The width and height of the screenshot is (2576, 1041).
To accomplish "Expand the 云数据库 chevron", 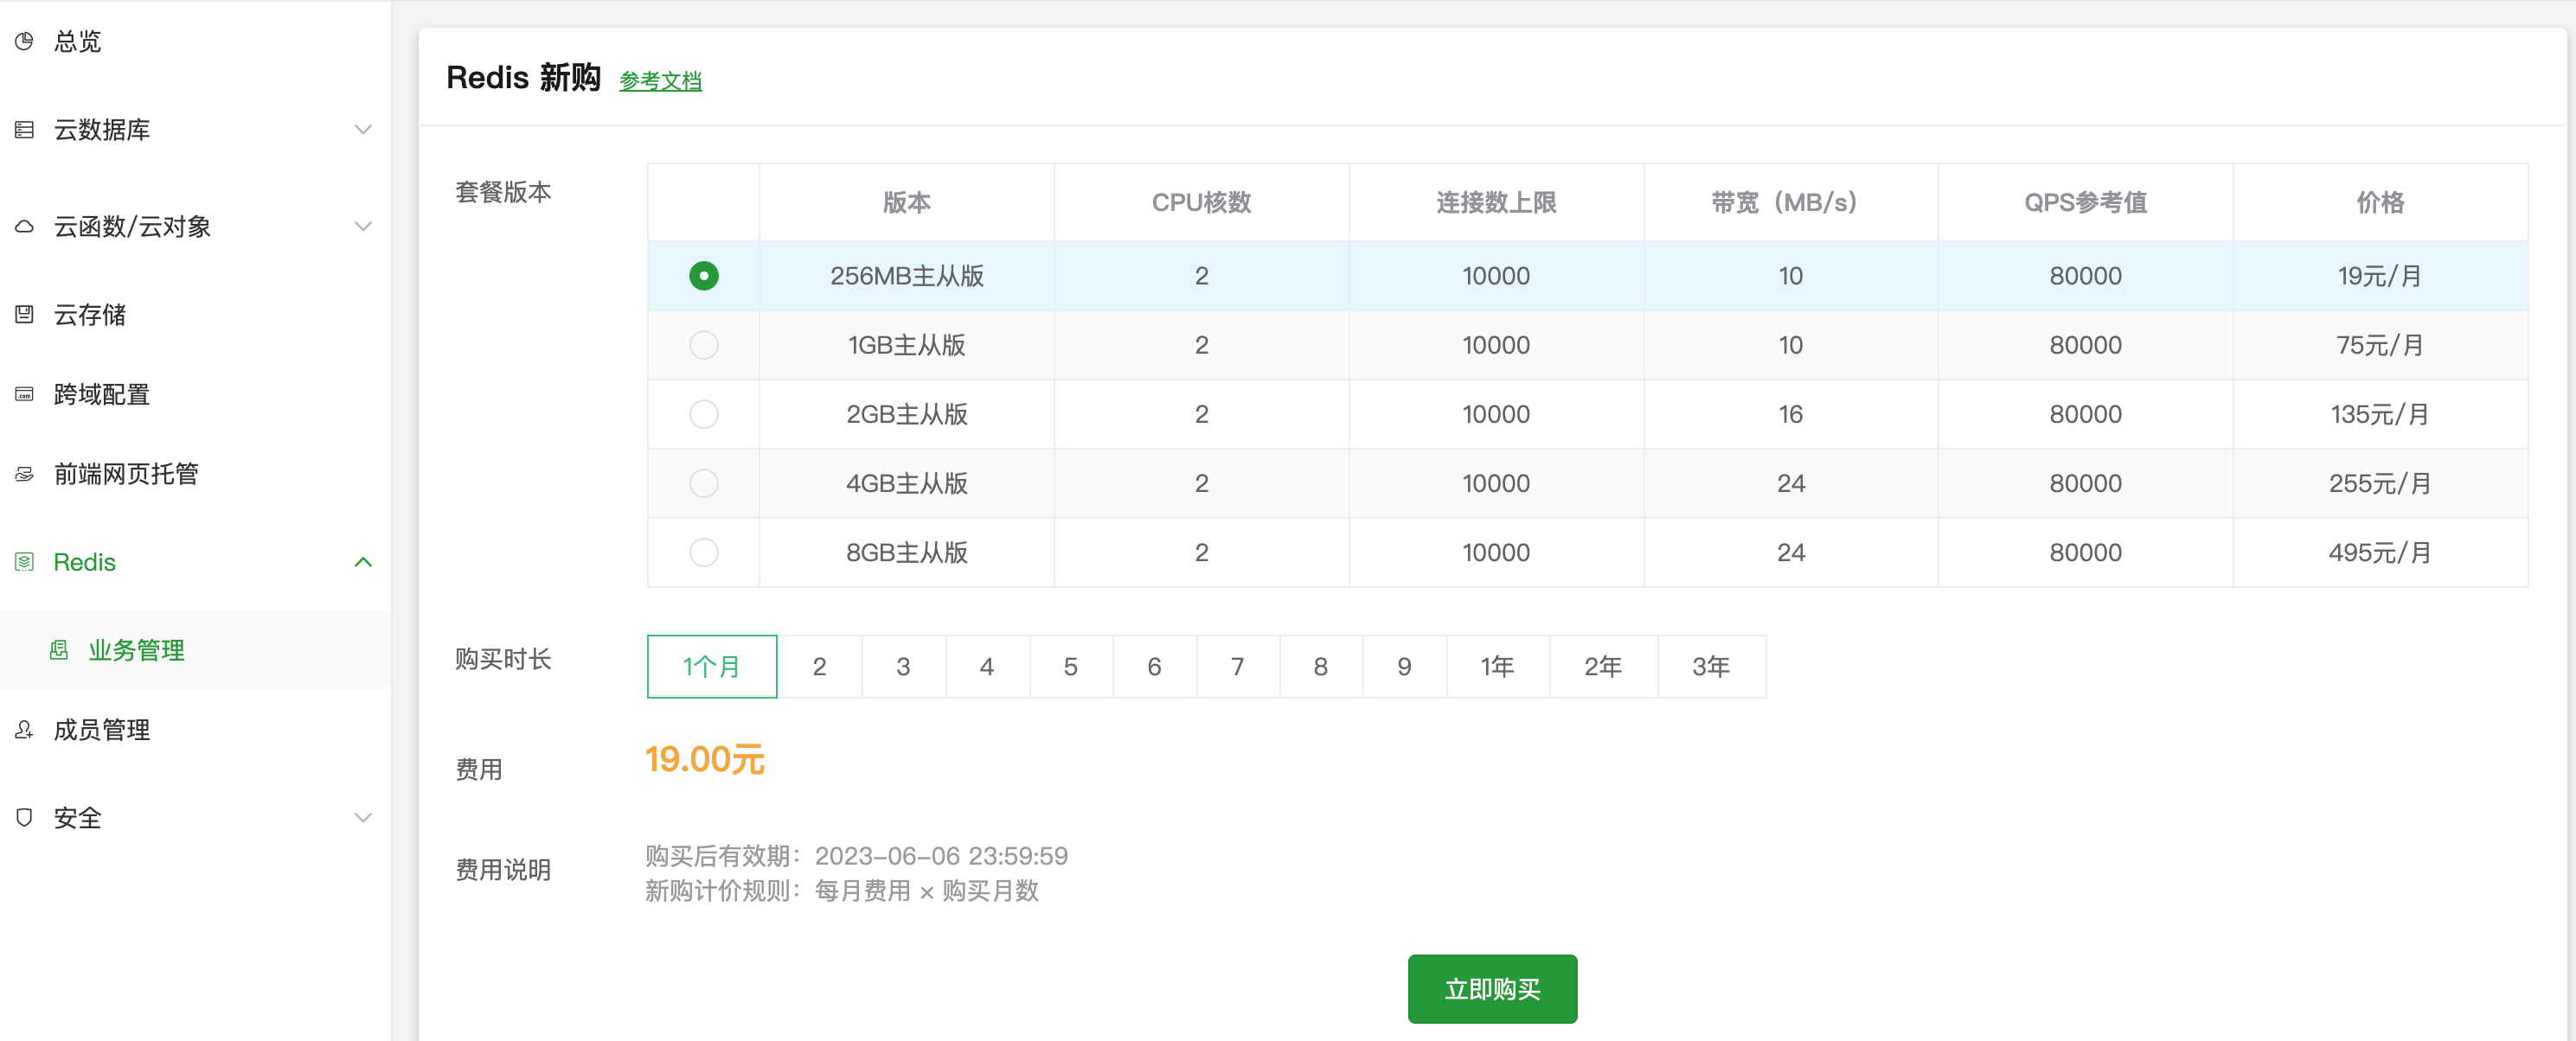I will pos(363,129).
